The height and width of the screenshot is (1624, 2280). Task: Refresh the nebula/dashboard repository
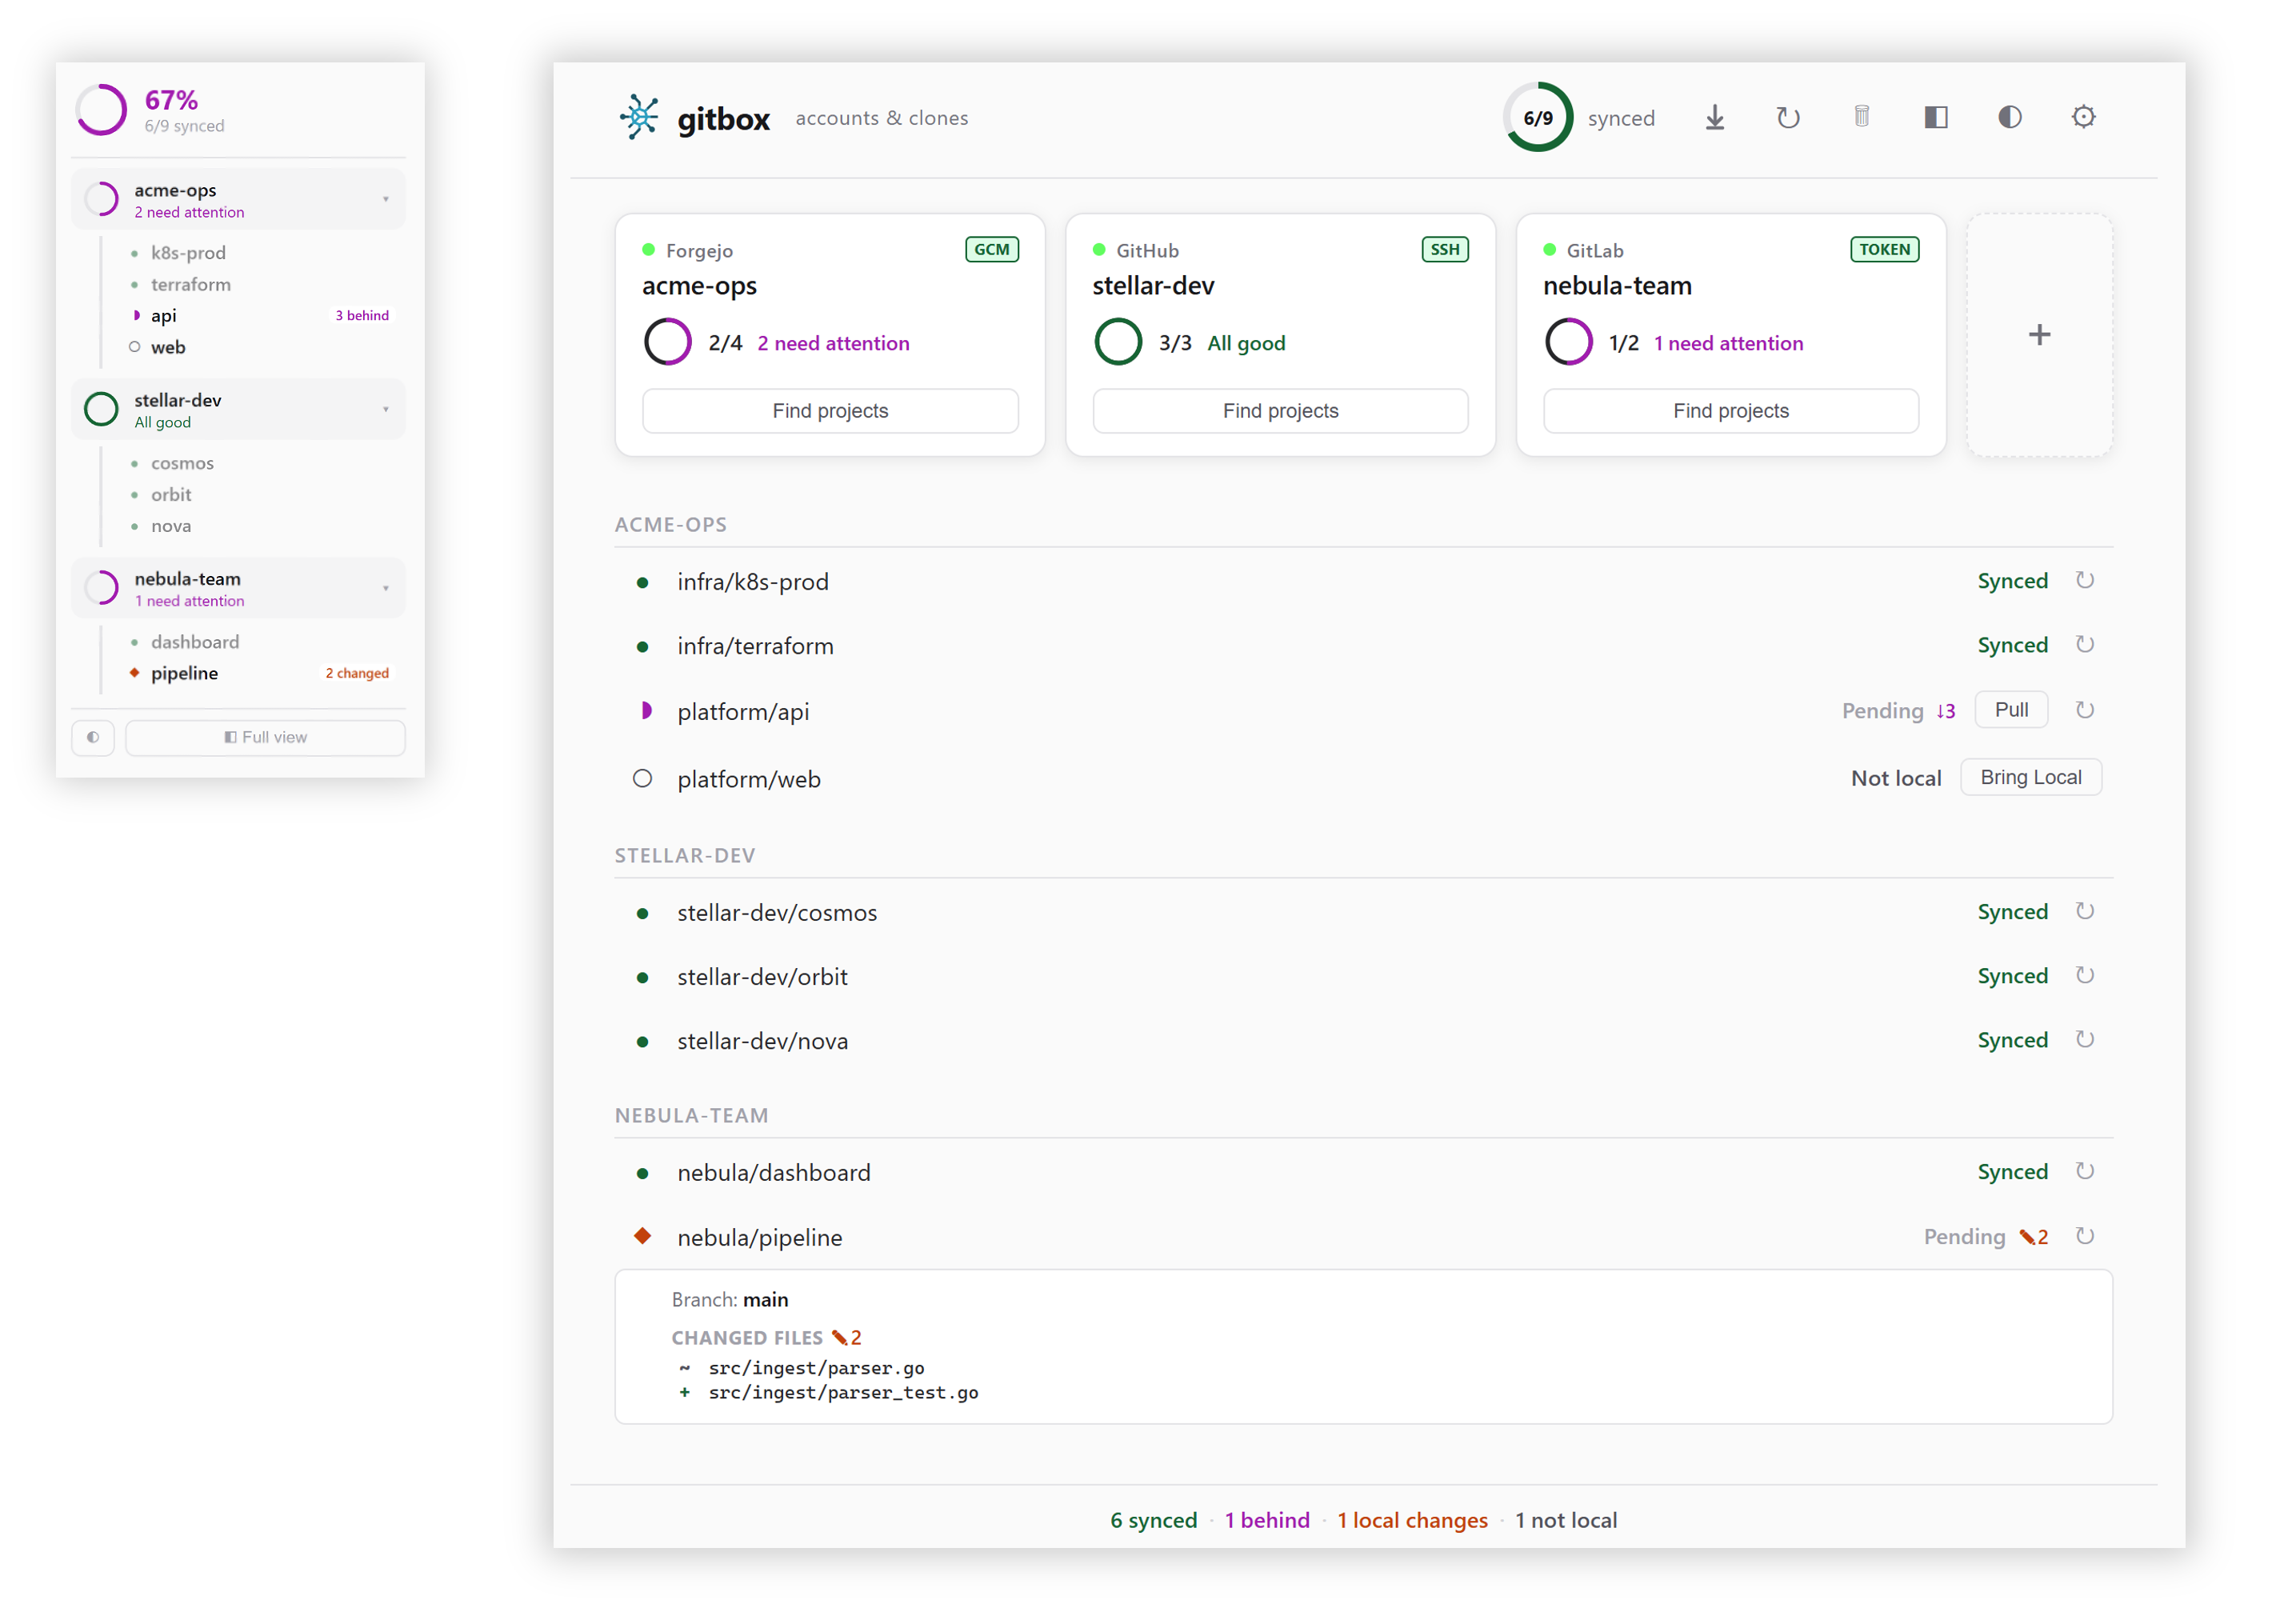click(2084, 1171)
